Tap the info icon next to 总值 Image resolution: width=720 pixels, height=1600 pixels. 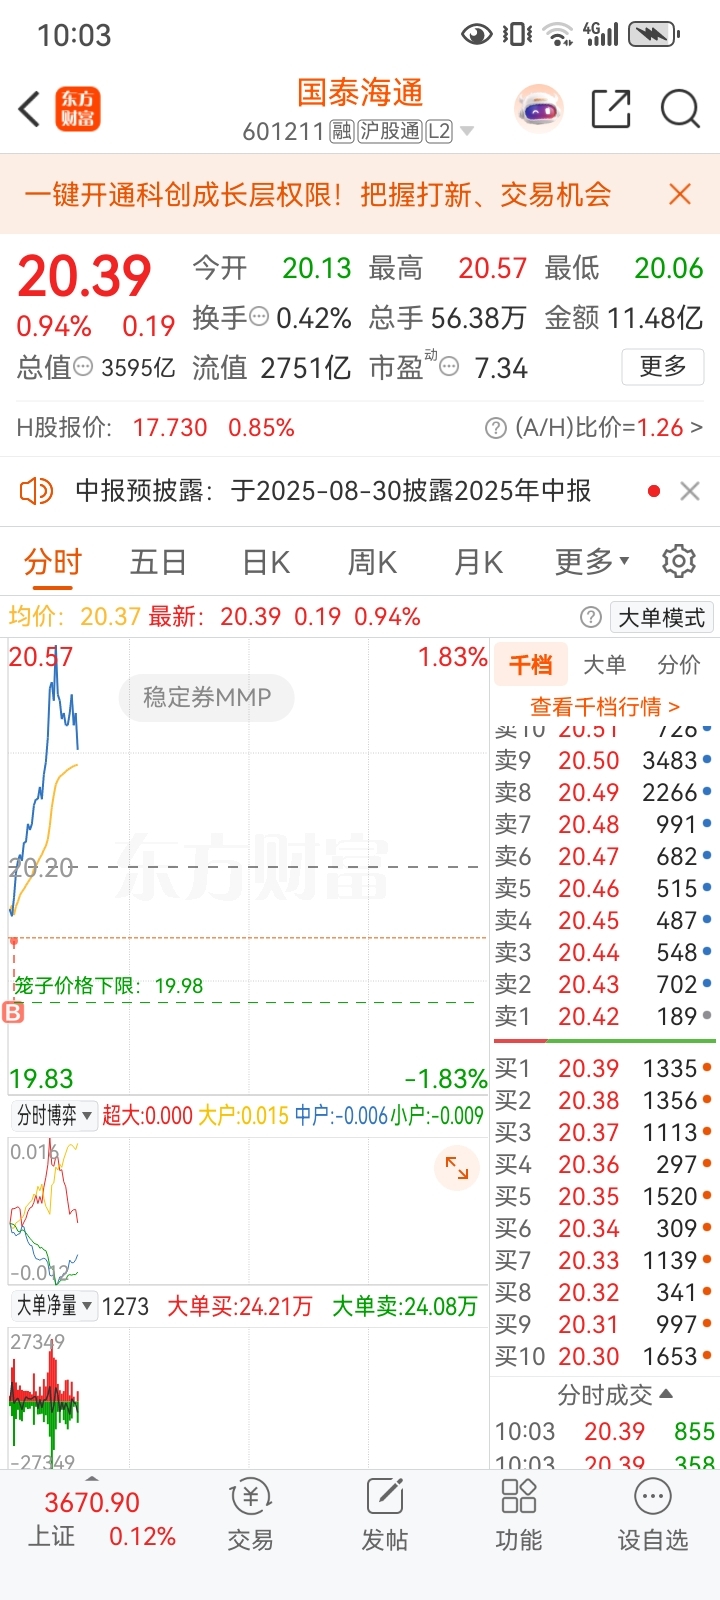pos(84,367)
